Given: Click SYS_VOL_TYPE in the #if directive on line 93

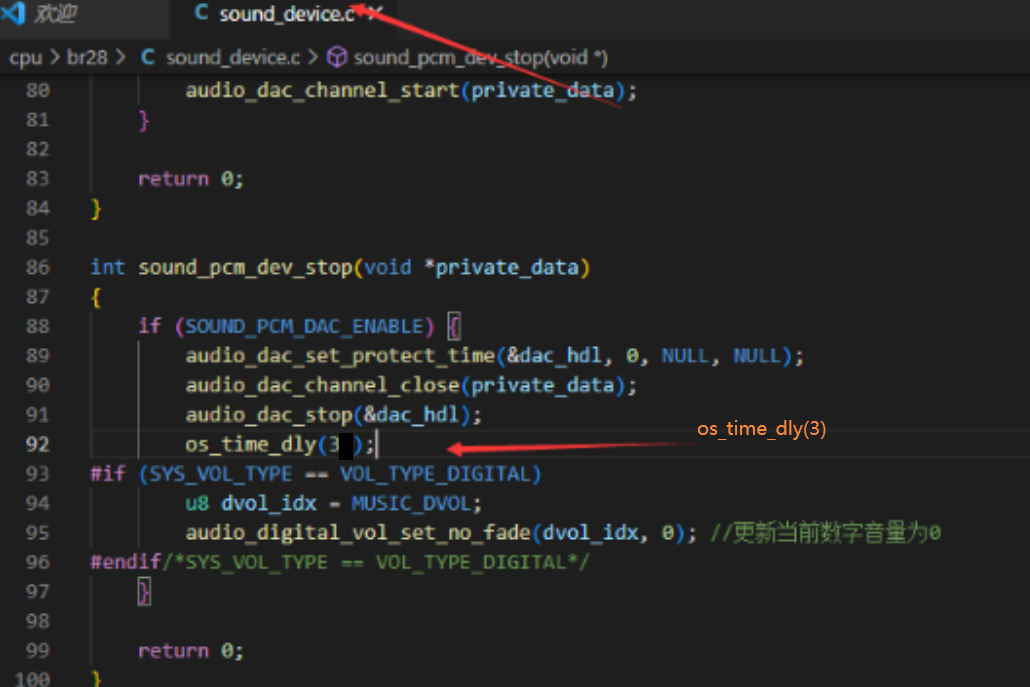Looking at the screenshot, I should [x=221, y=474].
